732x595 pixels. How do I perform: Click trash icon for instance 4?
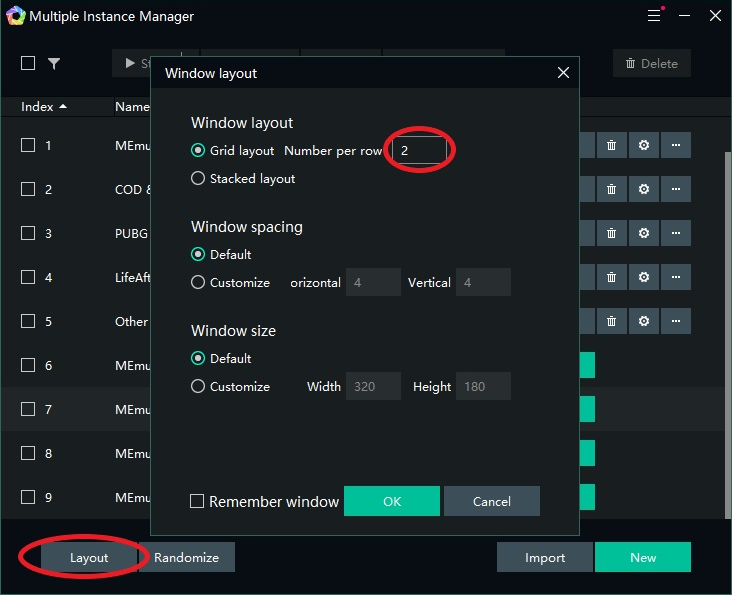coord(611,277)
